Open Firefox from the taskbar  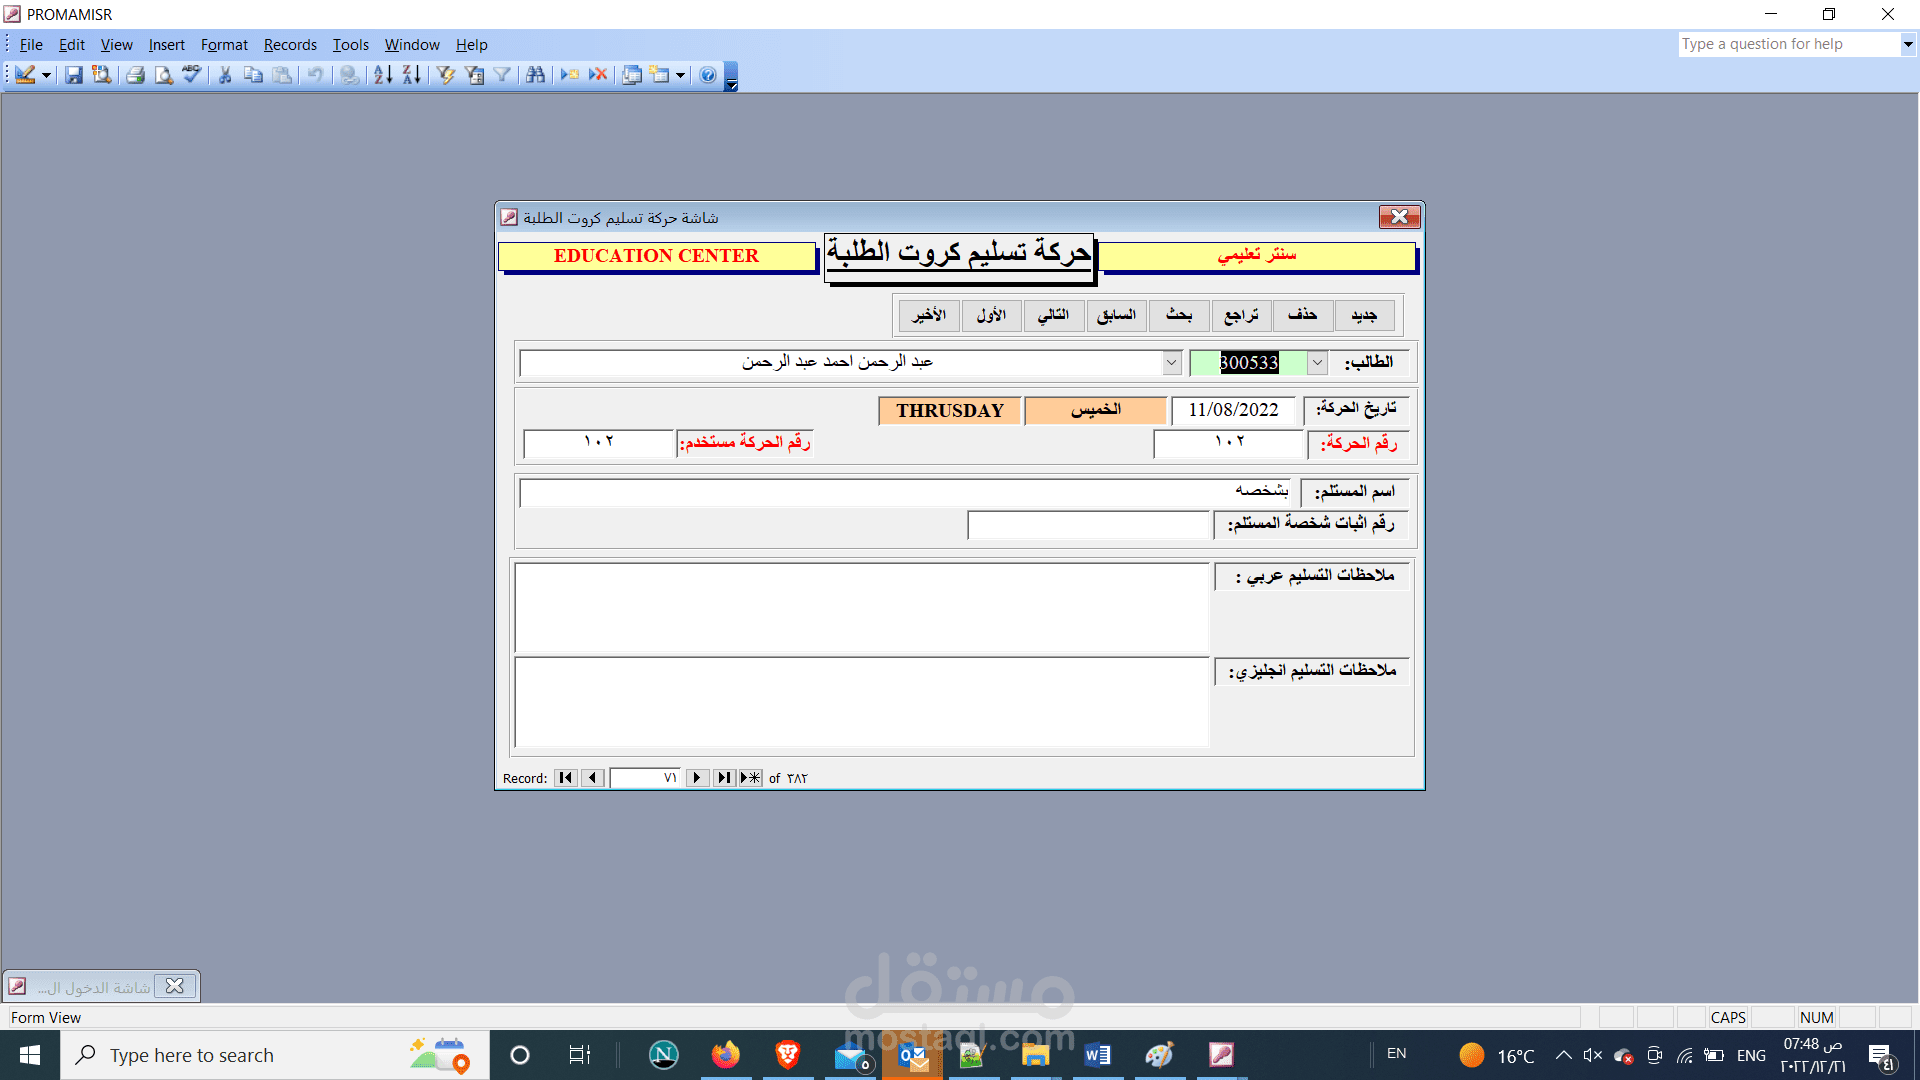pyautogui.click(x=726, y=1055)
